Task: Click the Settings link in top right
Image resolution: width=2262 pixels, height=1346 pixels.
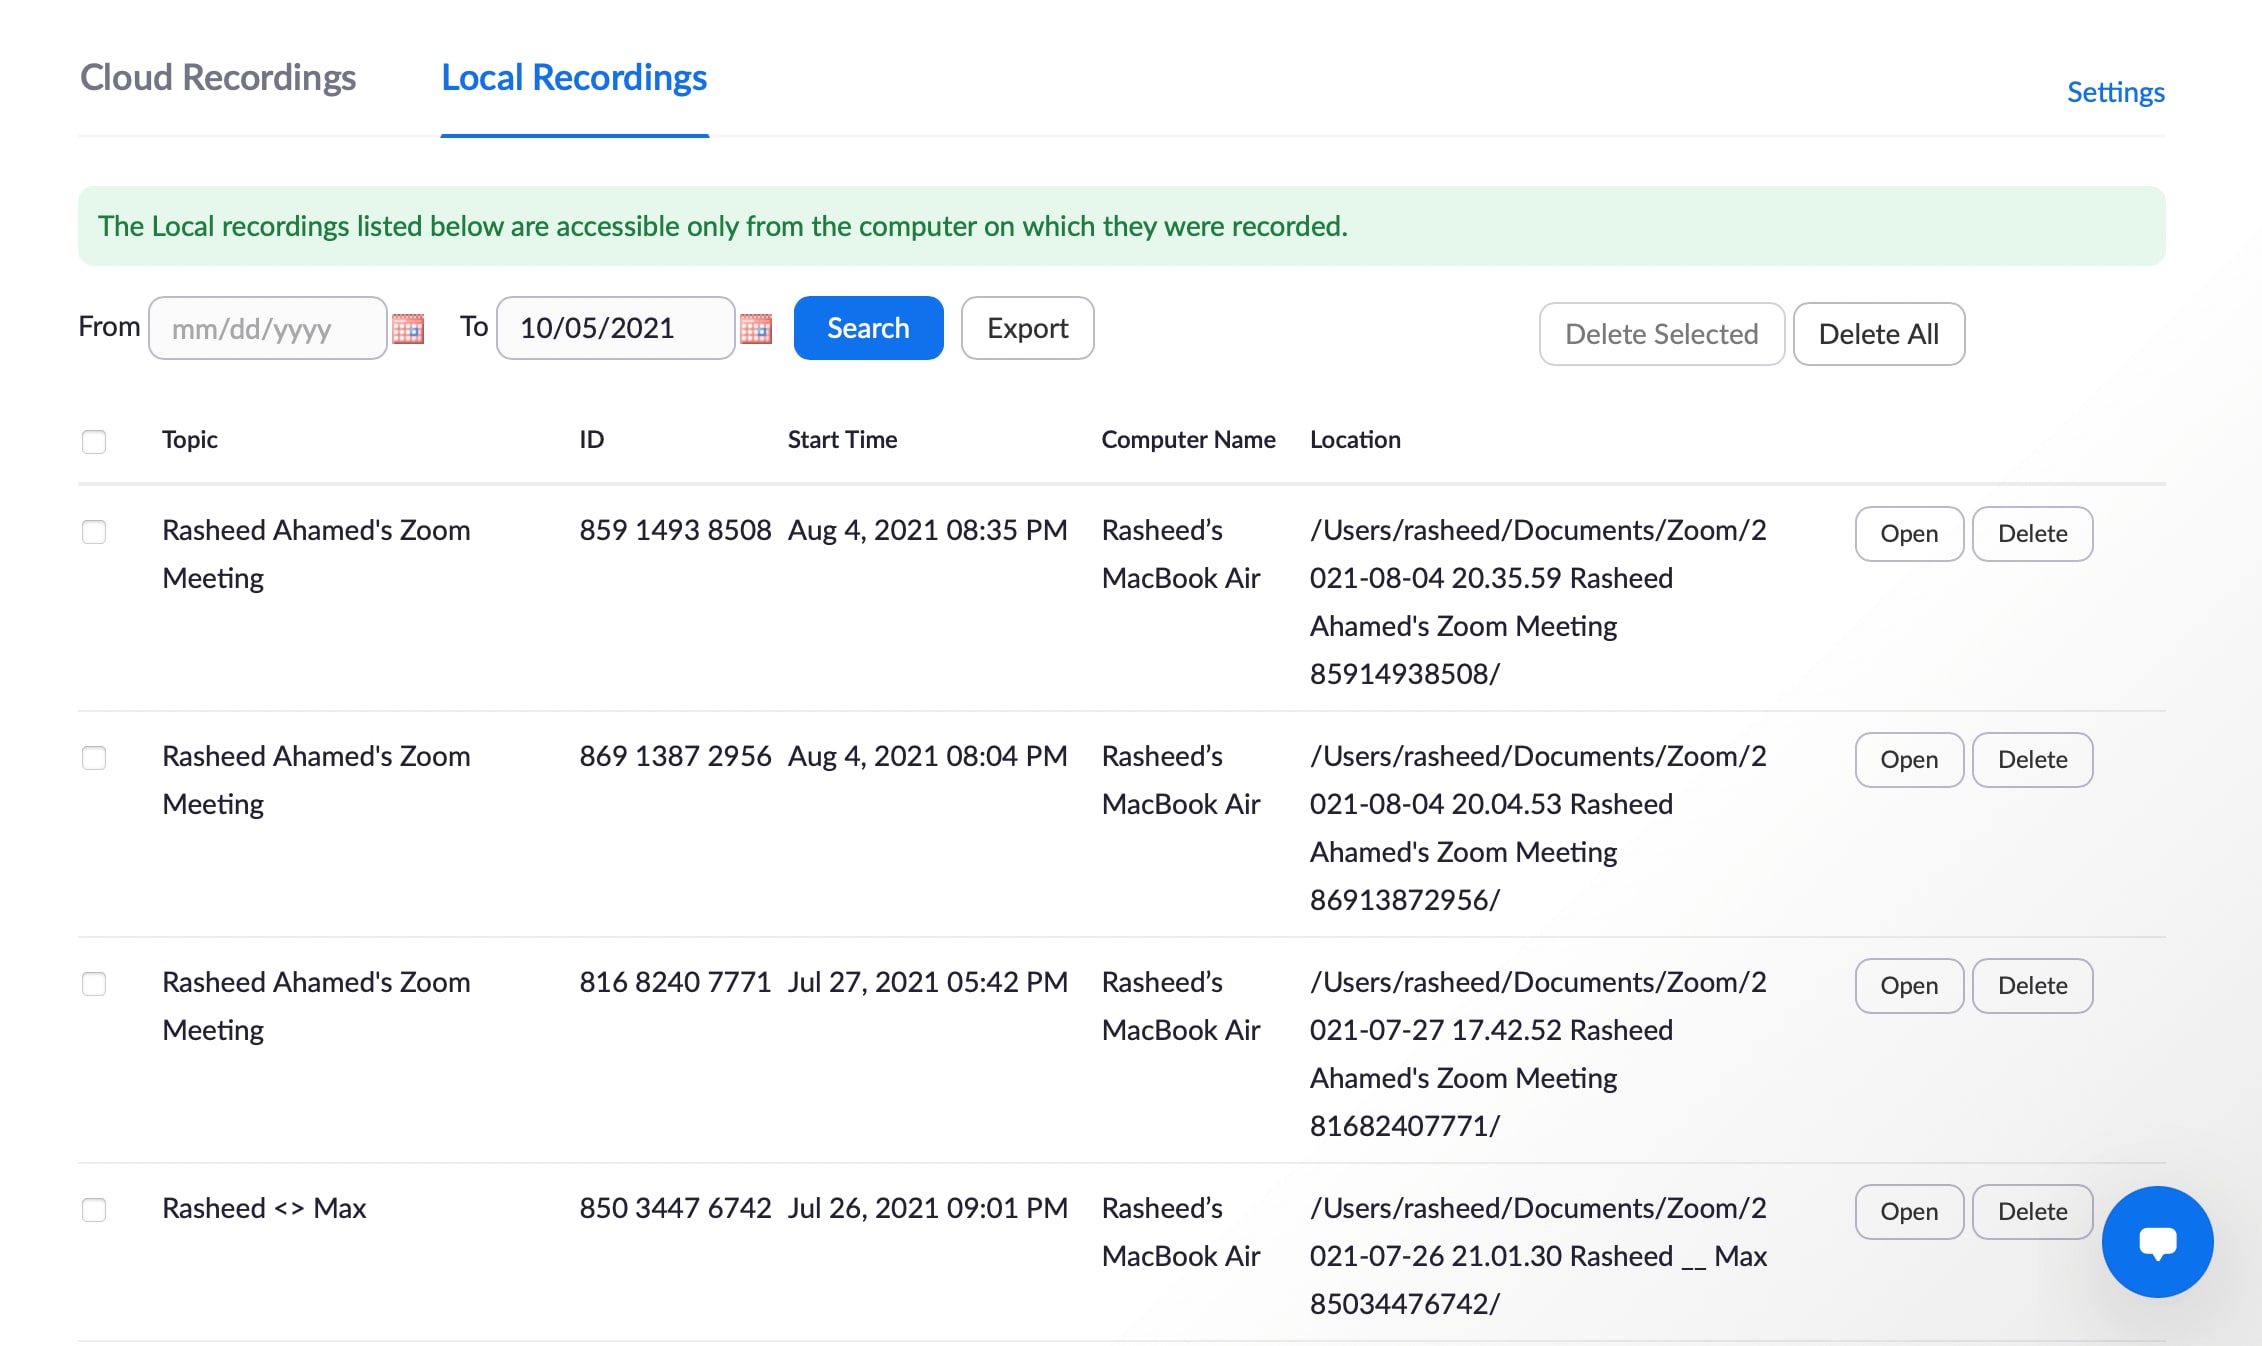Action: pos(2116,91)
